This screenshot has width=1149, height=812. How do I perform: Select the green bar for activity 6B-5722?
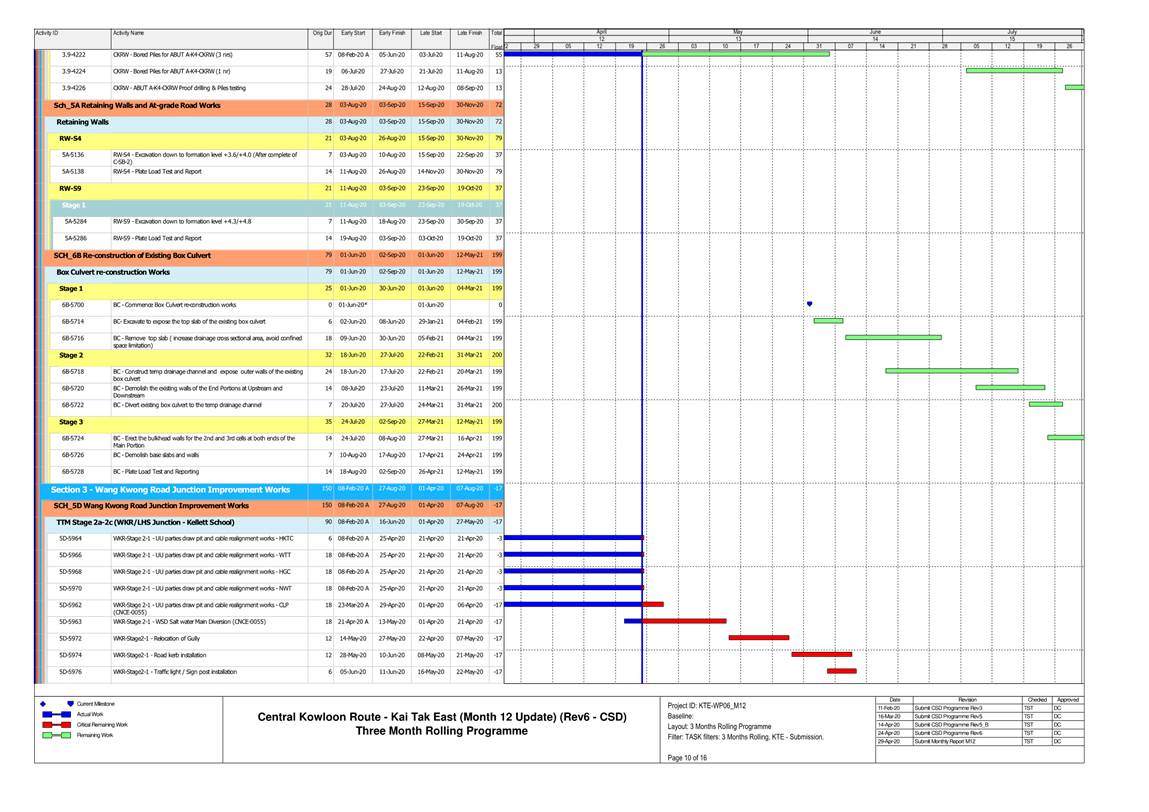[1045, 404]
